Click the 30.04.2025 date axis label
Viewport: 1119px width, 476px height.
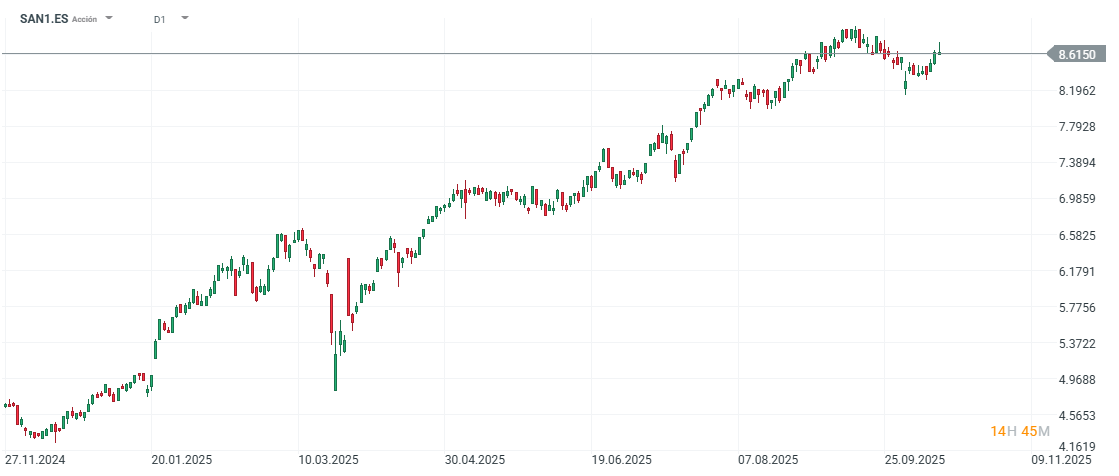point(475,460)
